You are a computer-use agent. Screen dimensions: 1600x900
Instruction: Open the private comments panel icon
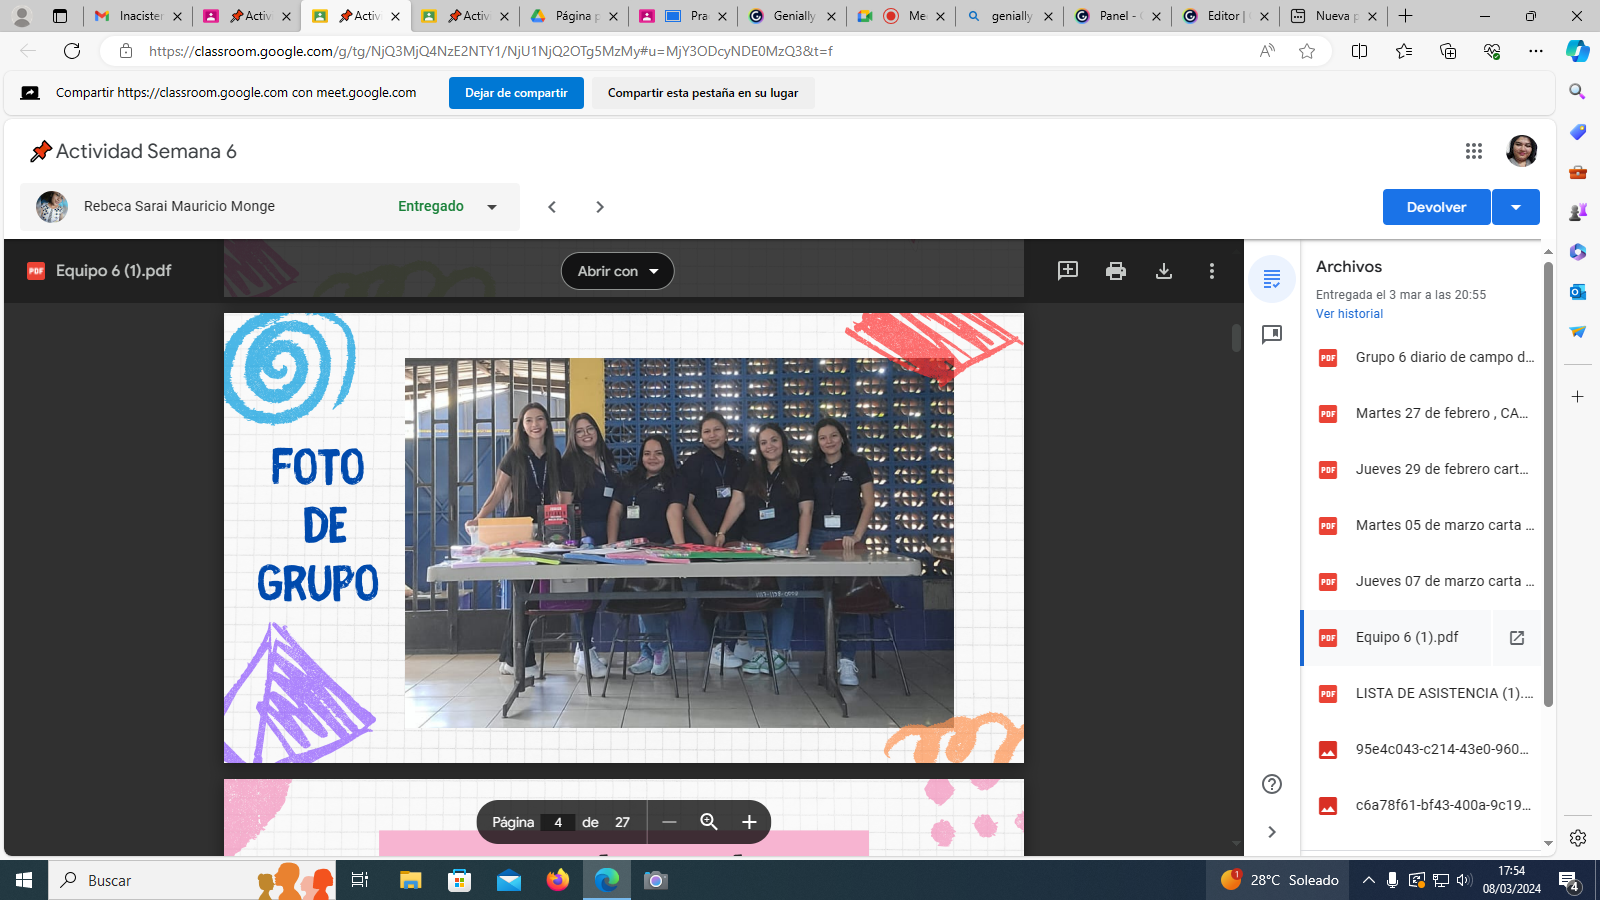tap(1272, 334)
